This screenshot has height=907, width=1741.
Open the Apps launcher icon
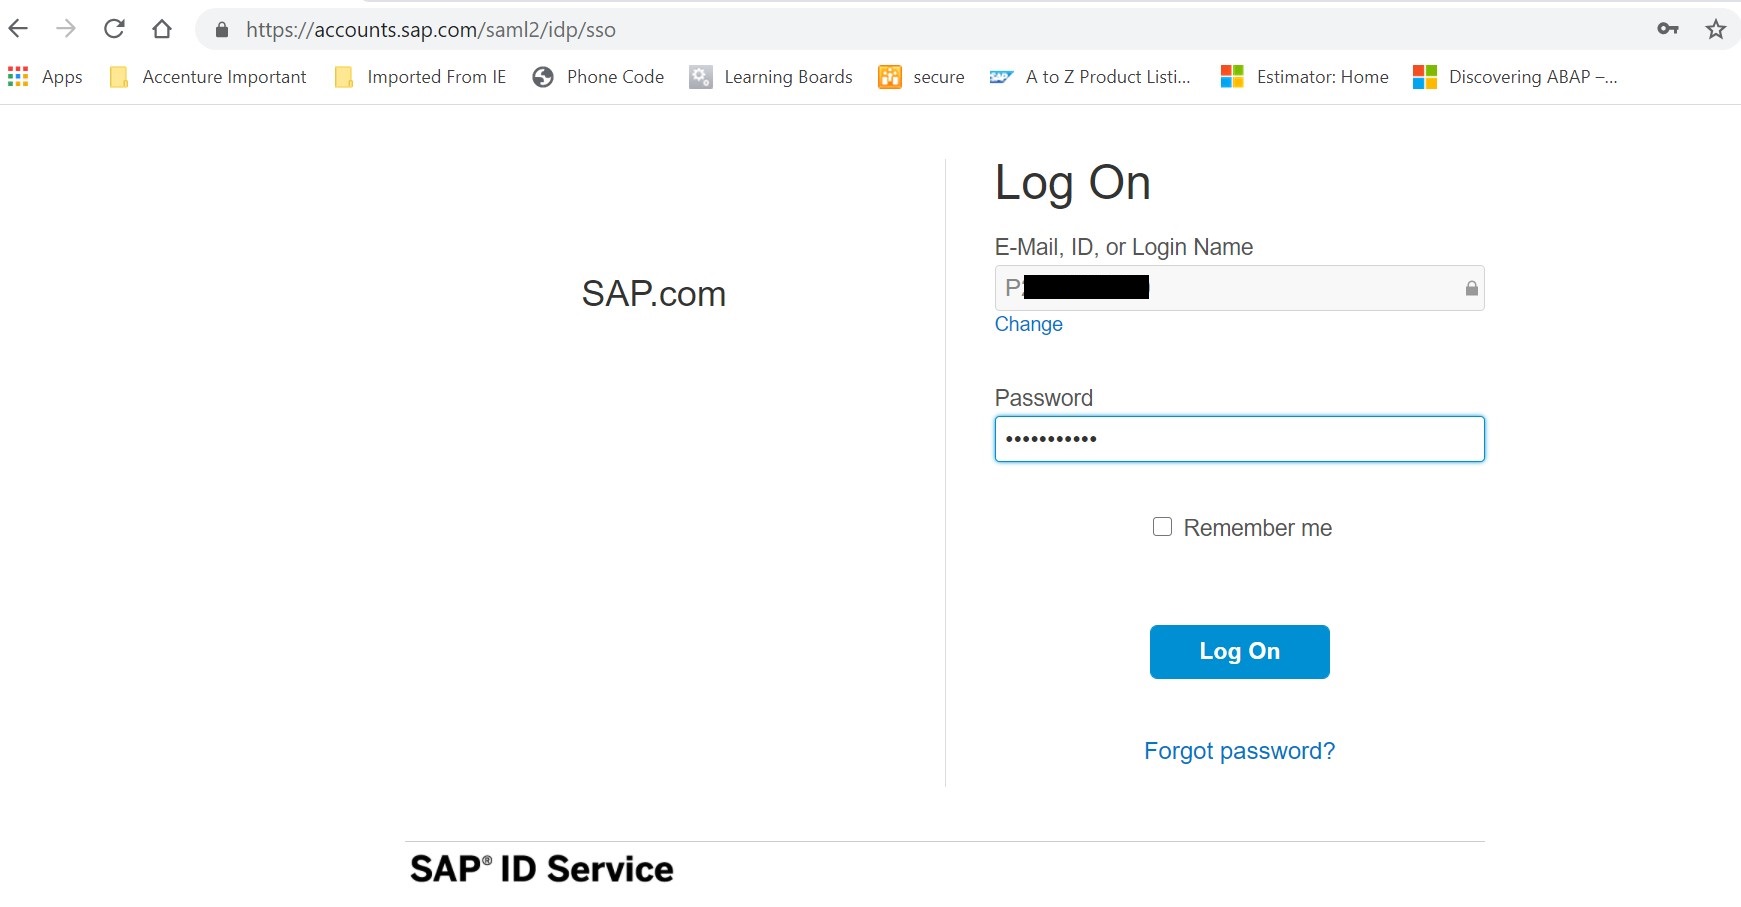pyautogui.click(x=17, y=76)
